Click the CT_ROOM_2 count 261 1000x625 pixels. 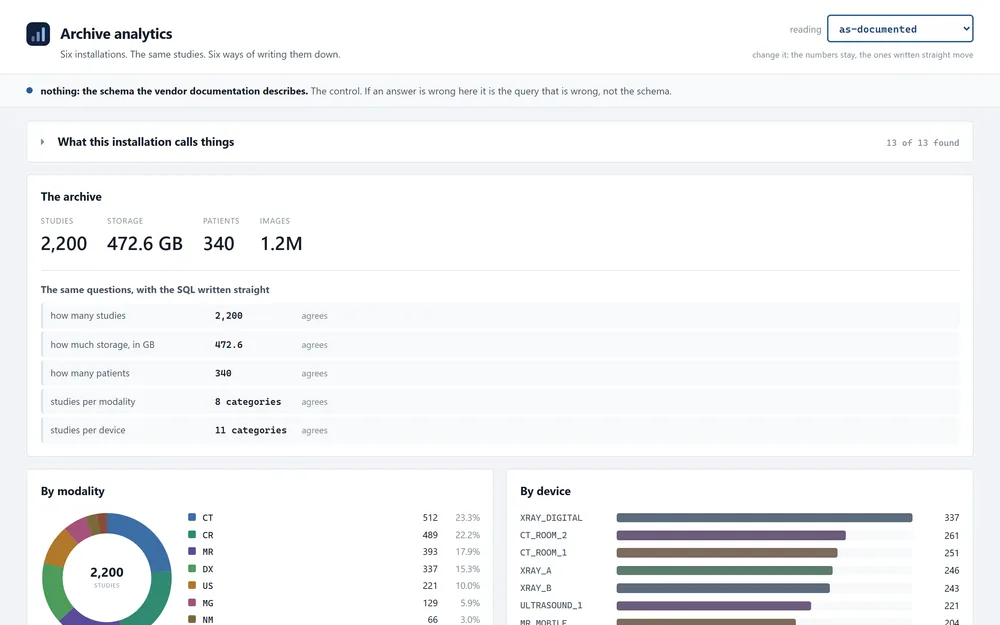click(x=952, y=536)
